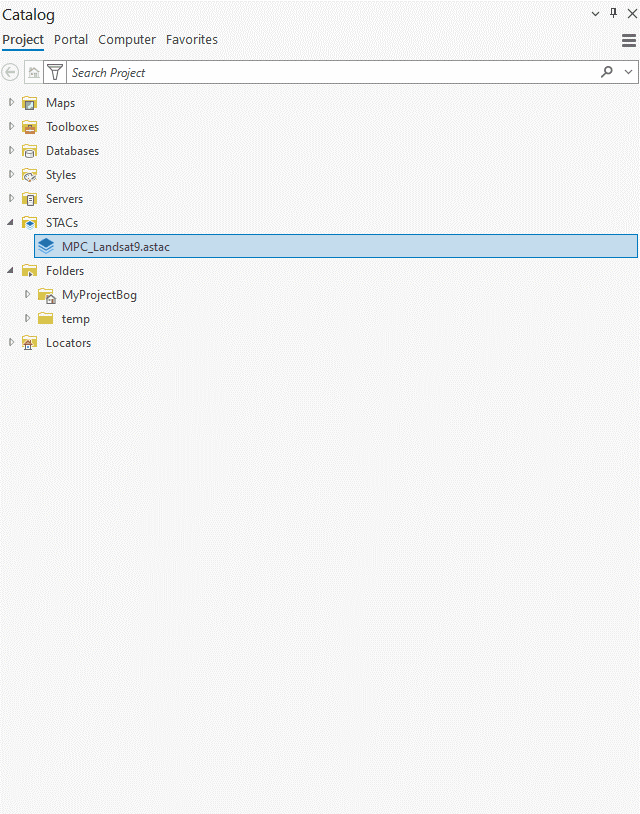Viewport: 640px width, 814px height.
Task: Expand the Maps node
Action: click(11, 102)
